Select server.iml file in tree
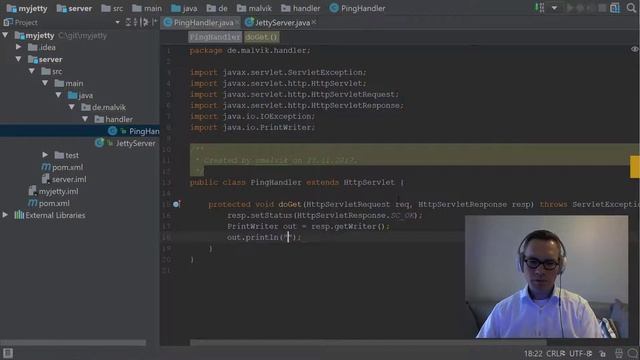The height and width of the screenshot is (360, 640). click(x=64, y=179)
